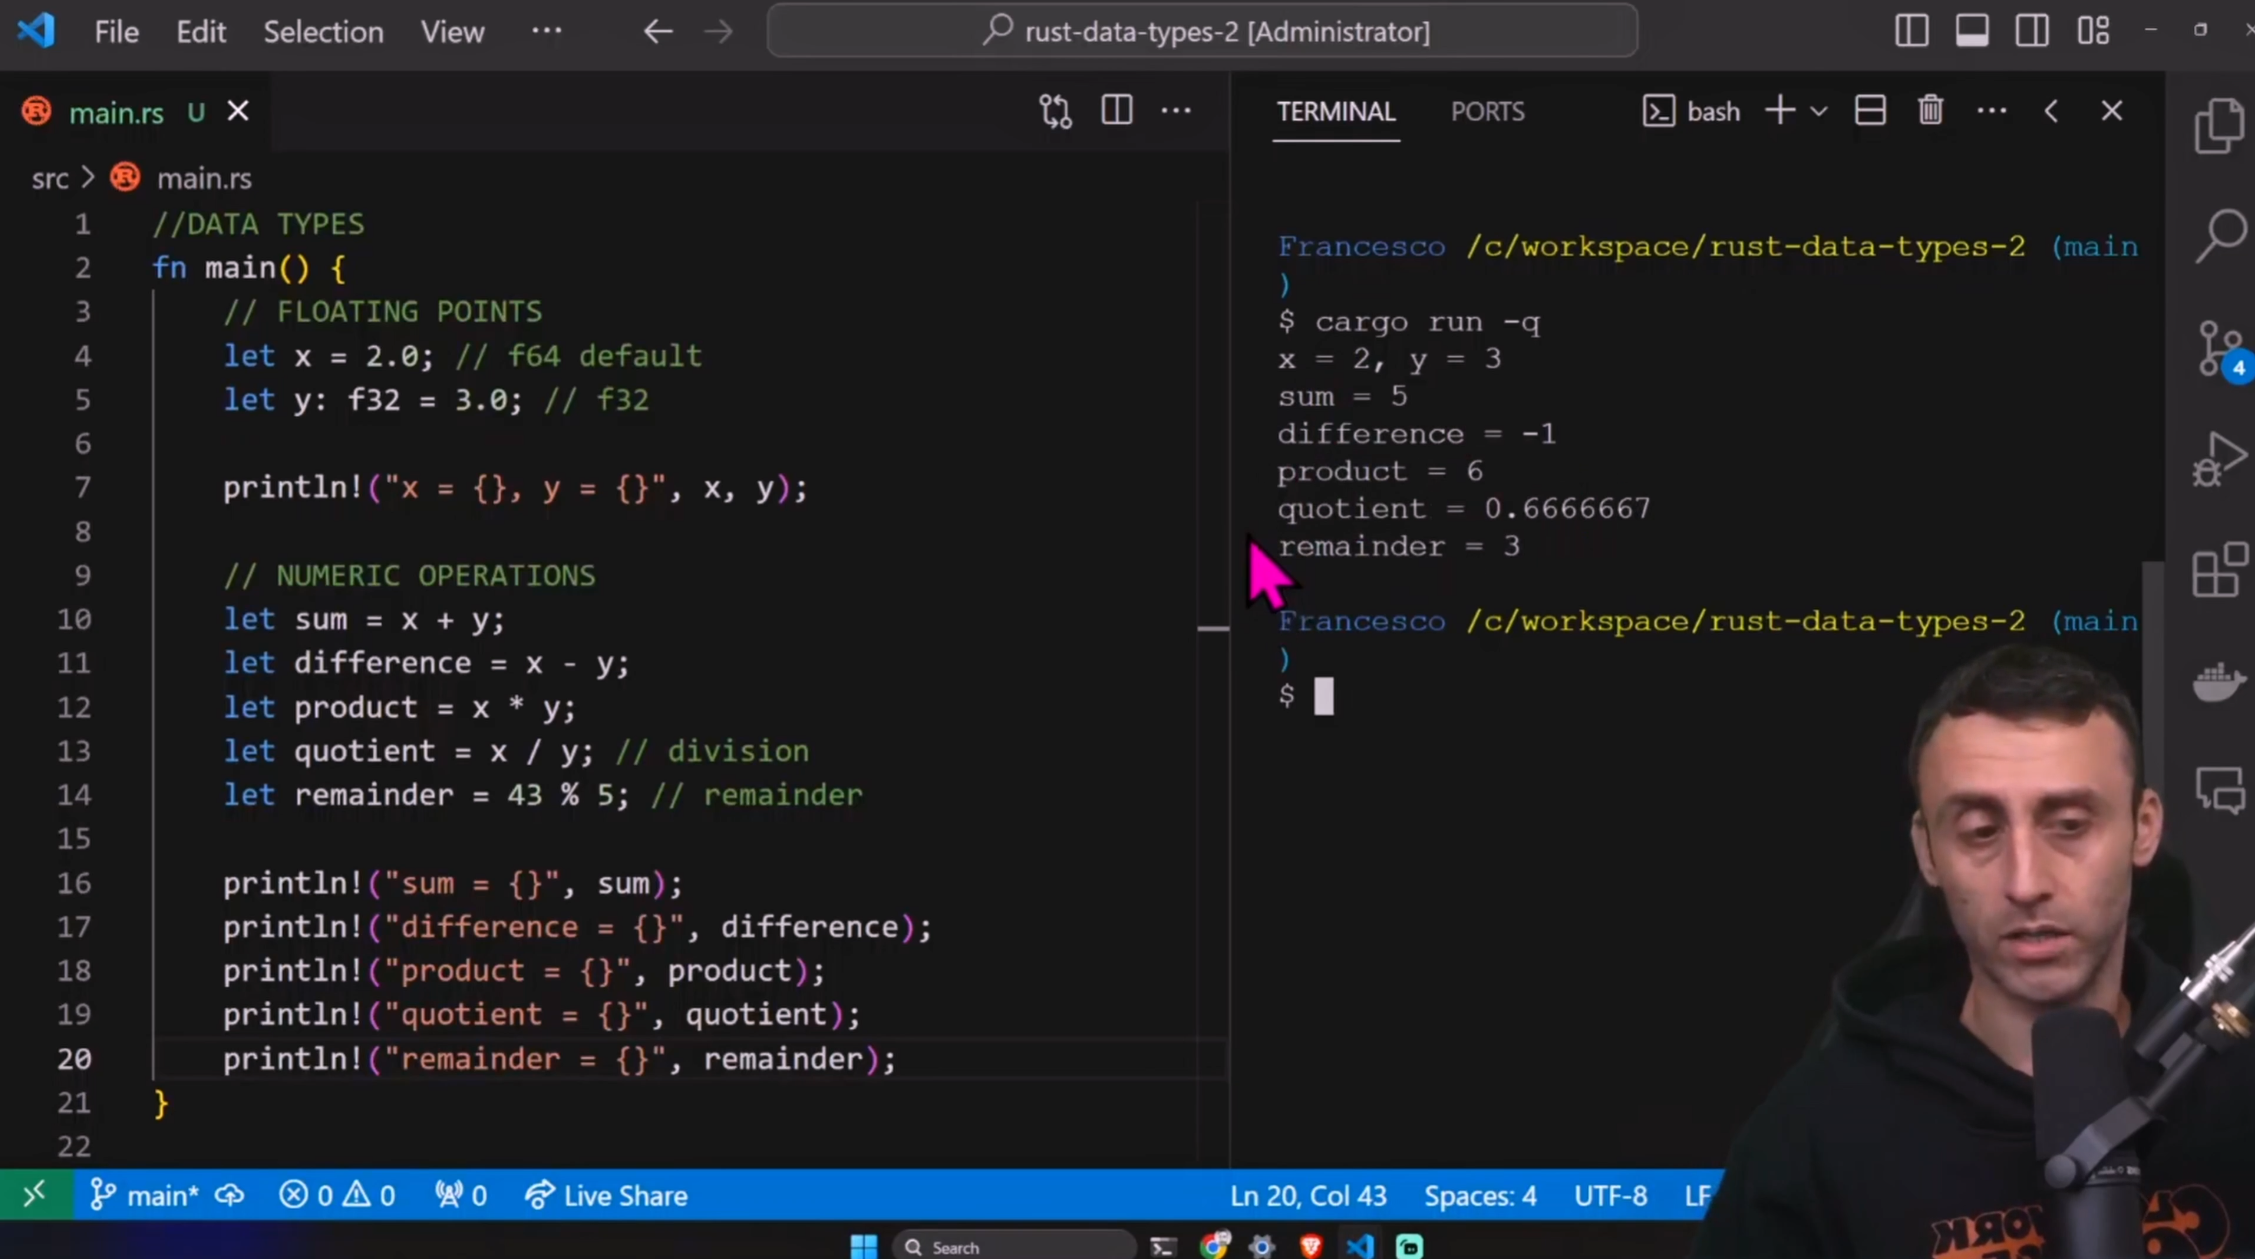Viewport: 2255px width, 1259px height.
Task: Switch to the PORTS tab
Action: coord(1487,111)
